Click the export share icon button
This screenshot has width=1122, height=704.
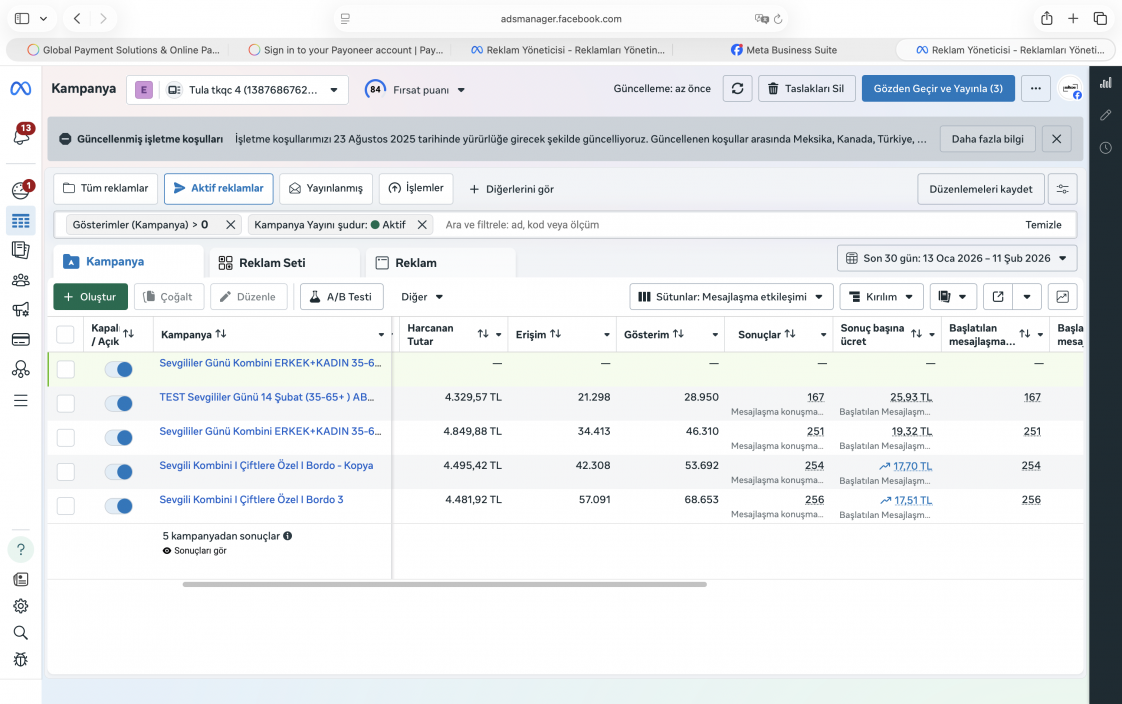point(997,297)
